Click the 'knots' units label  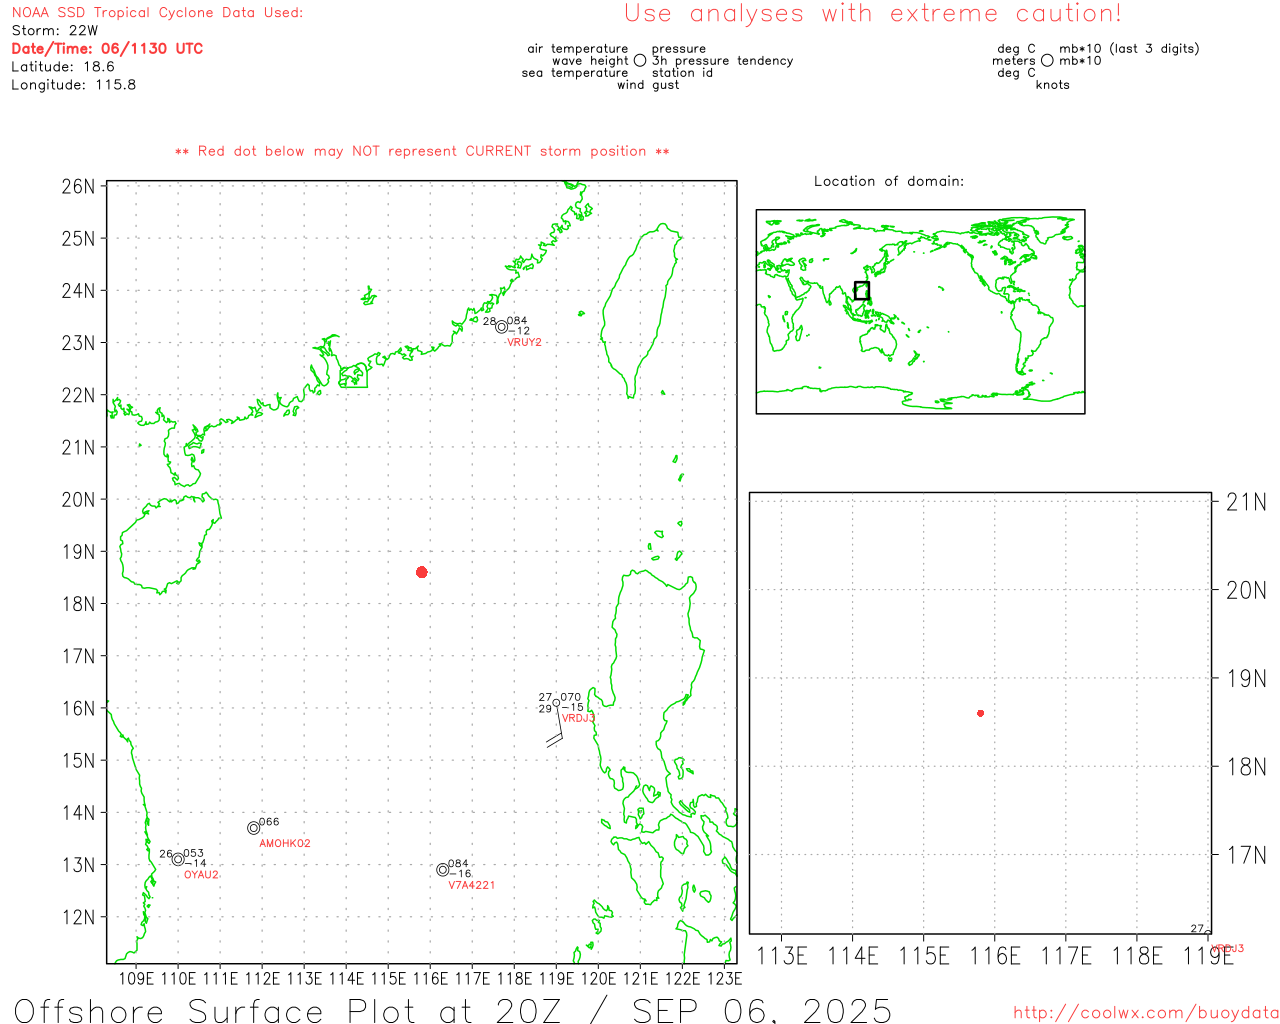[x=1053, y=85]
